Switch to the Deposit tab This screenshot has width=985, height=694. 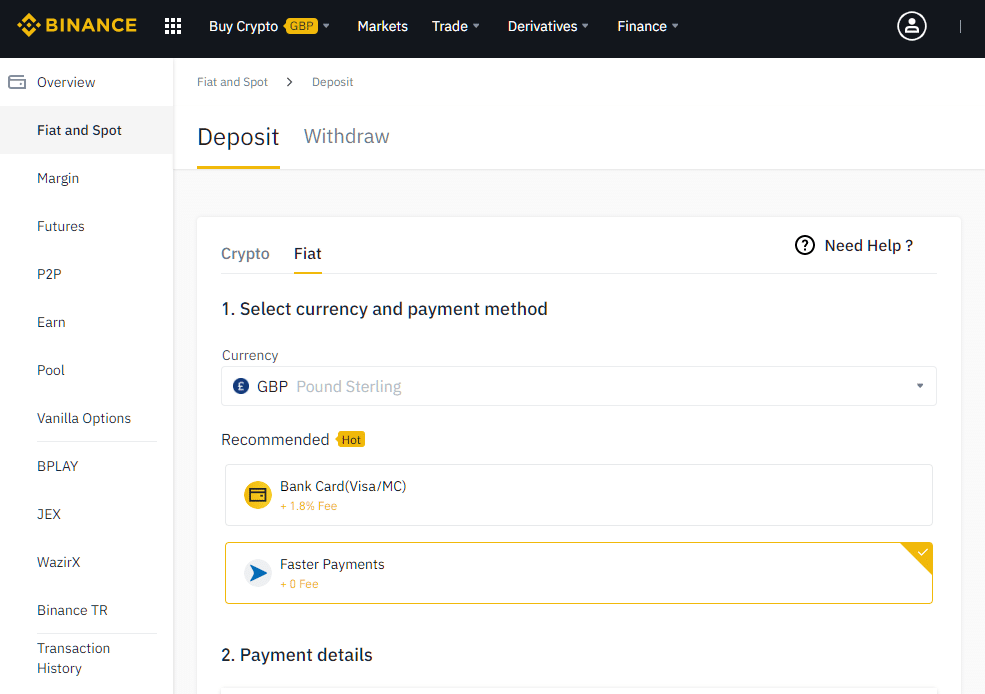(x=238, y=137)
